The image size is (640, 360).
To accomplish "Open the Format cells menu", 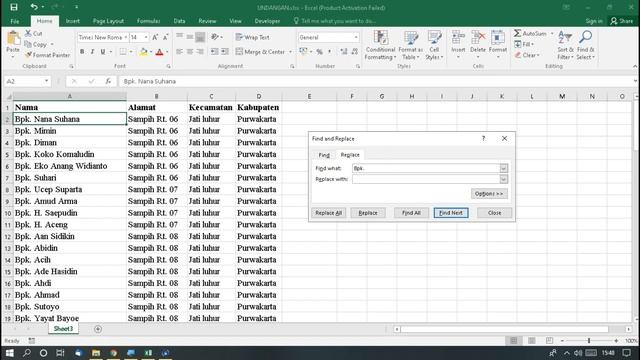I will pos(498,44).
